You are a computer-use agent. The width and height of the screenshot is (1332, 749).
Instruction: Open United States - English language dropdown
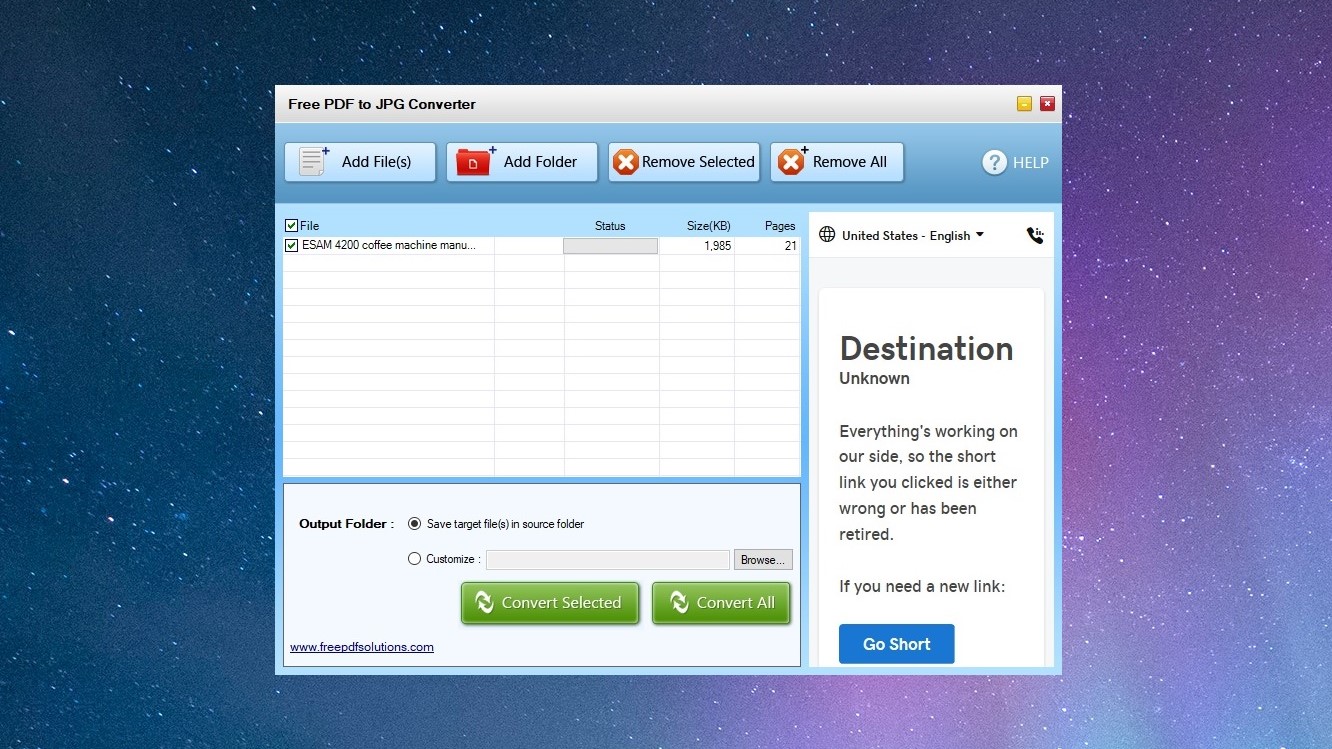click(913, 235)
